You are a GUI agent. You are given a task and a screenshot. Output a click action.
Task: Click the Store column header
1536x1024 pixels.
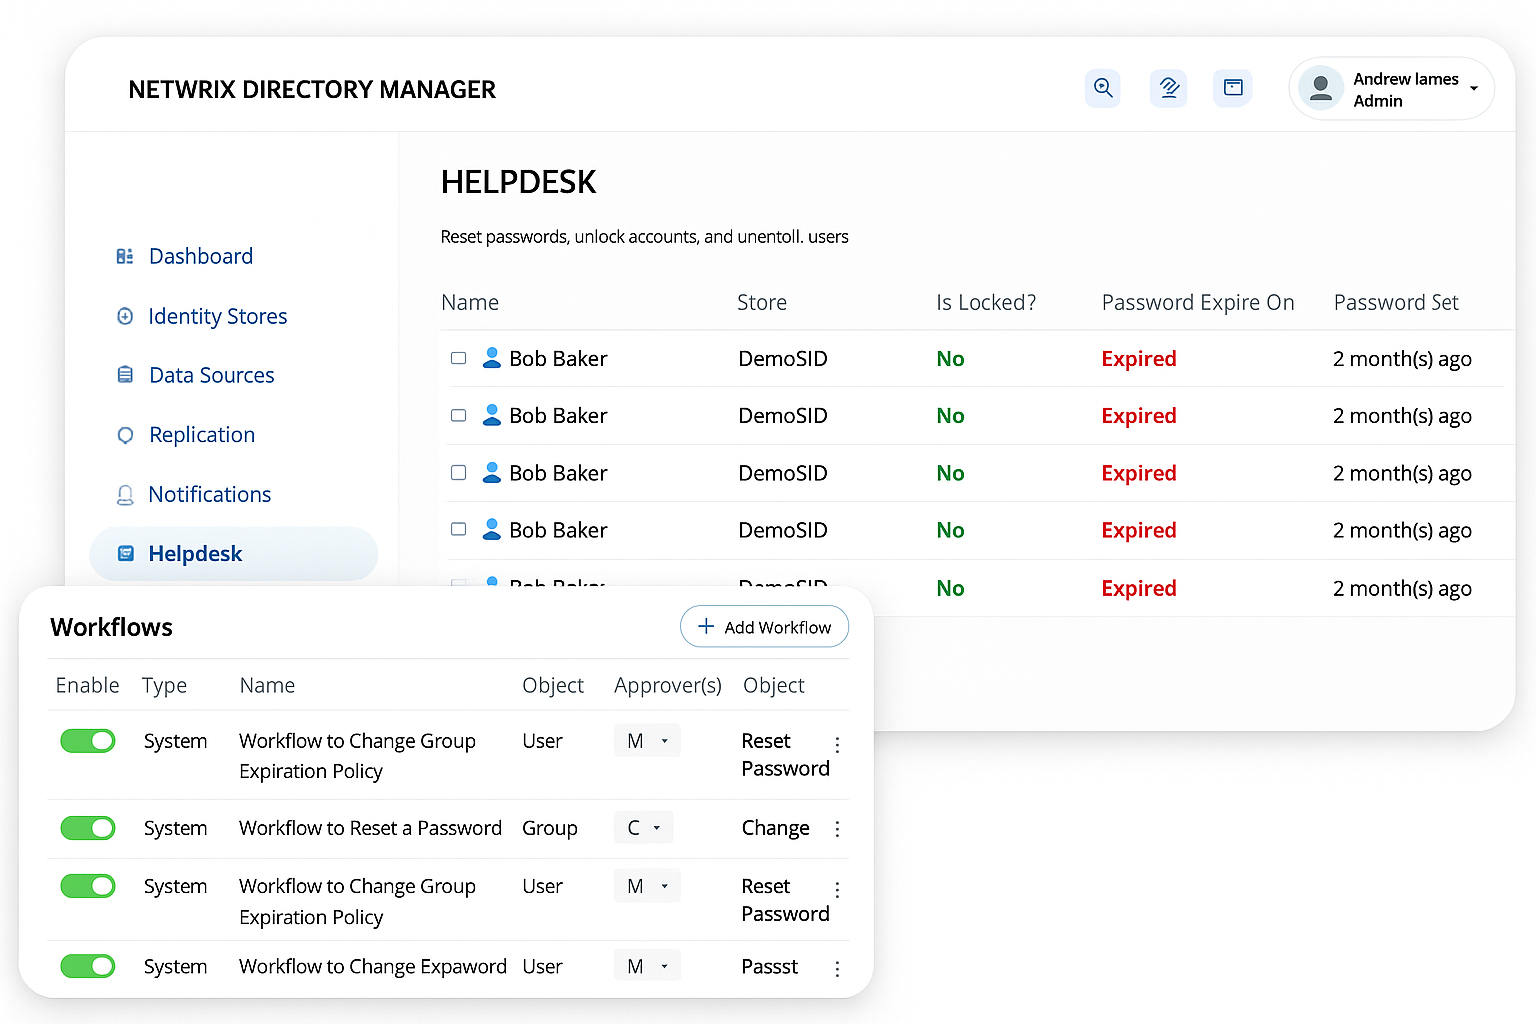[762, 303]
